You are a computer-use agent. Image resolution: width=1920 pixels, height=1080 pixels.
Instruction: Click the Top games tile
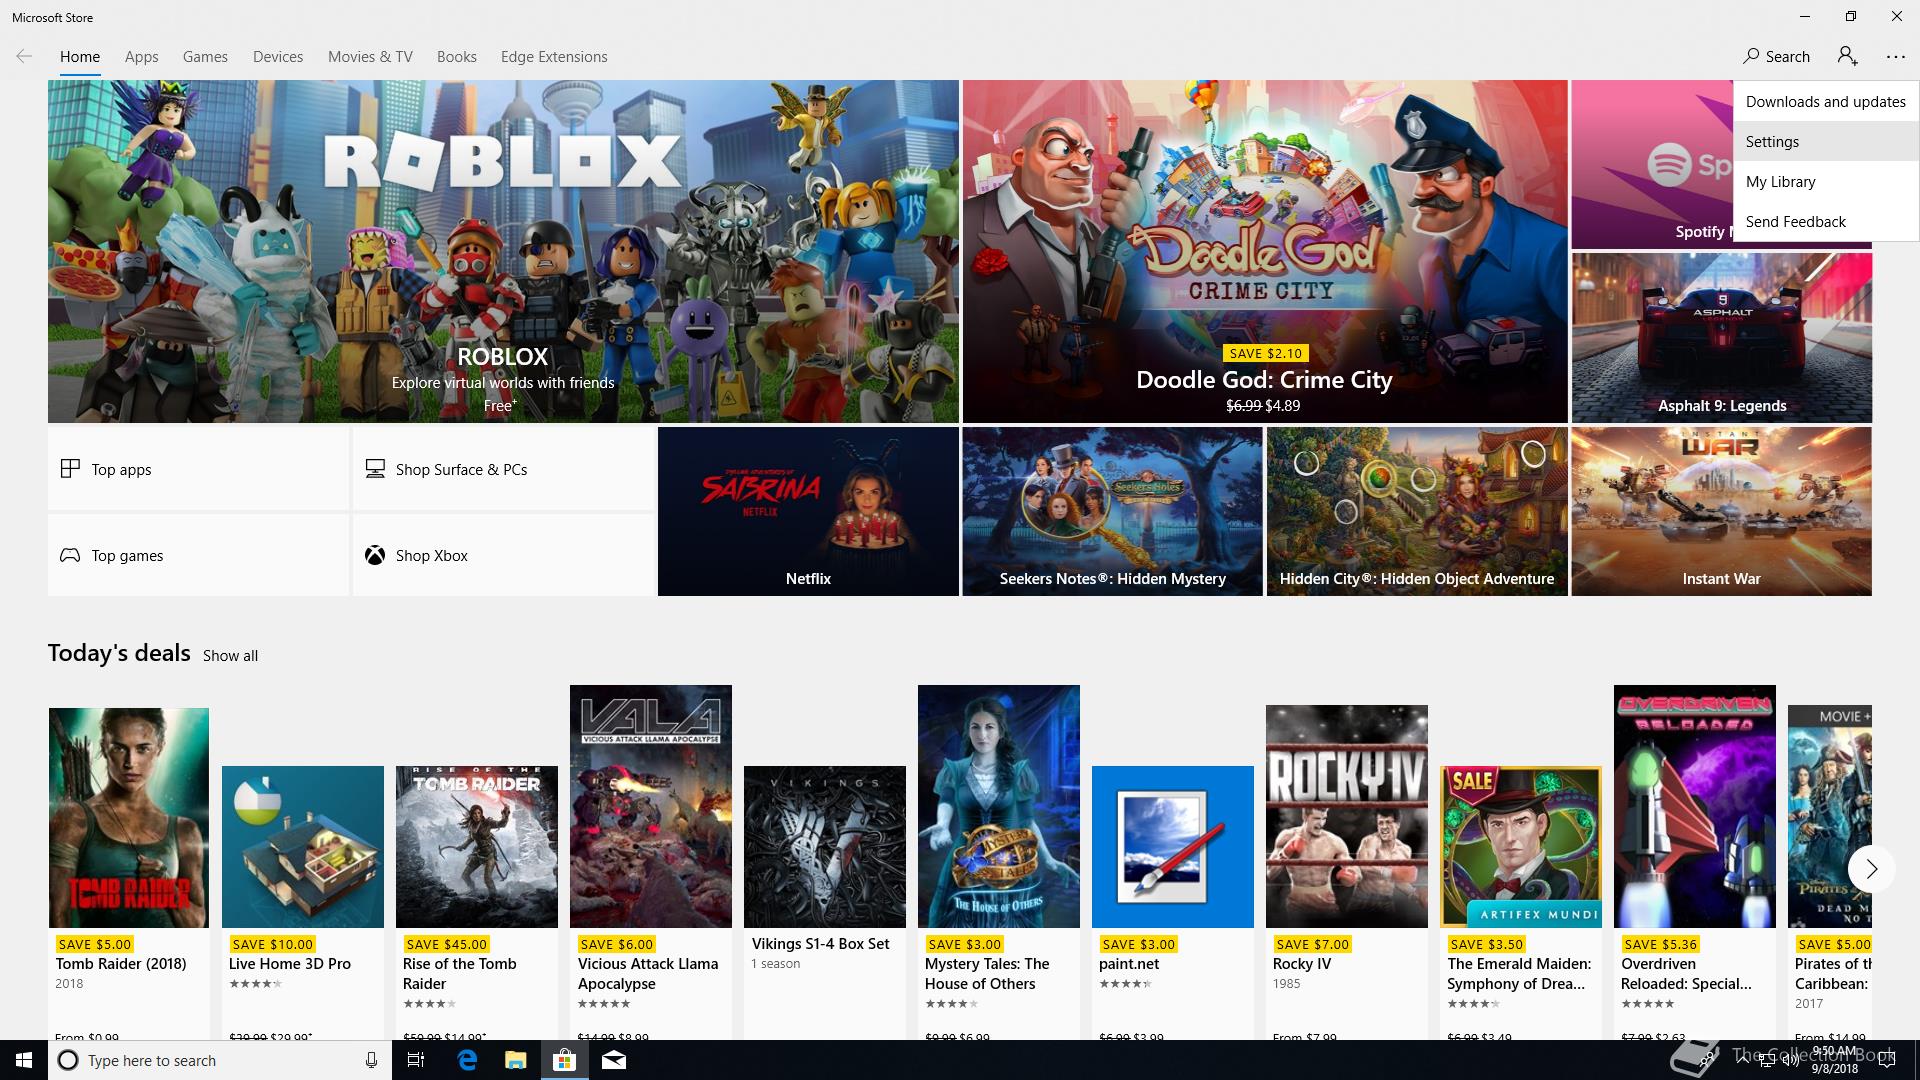pos(198,555)
